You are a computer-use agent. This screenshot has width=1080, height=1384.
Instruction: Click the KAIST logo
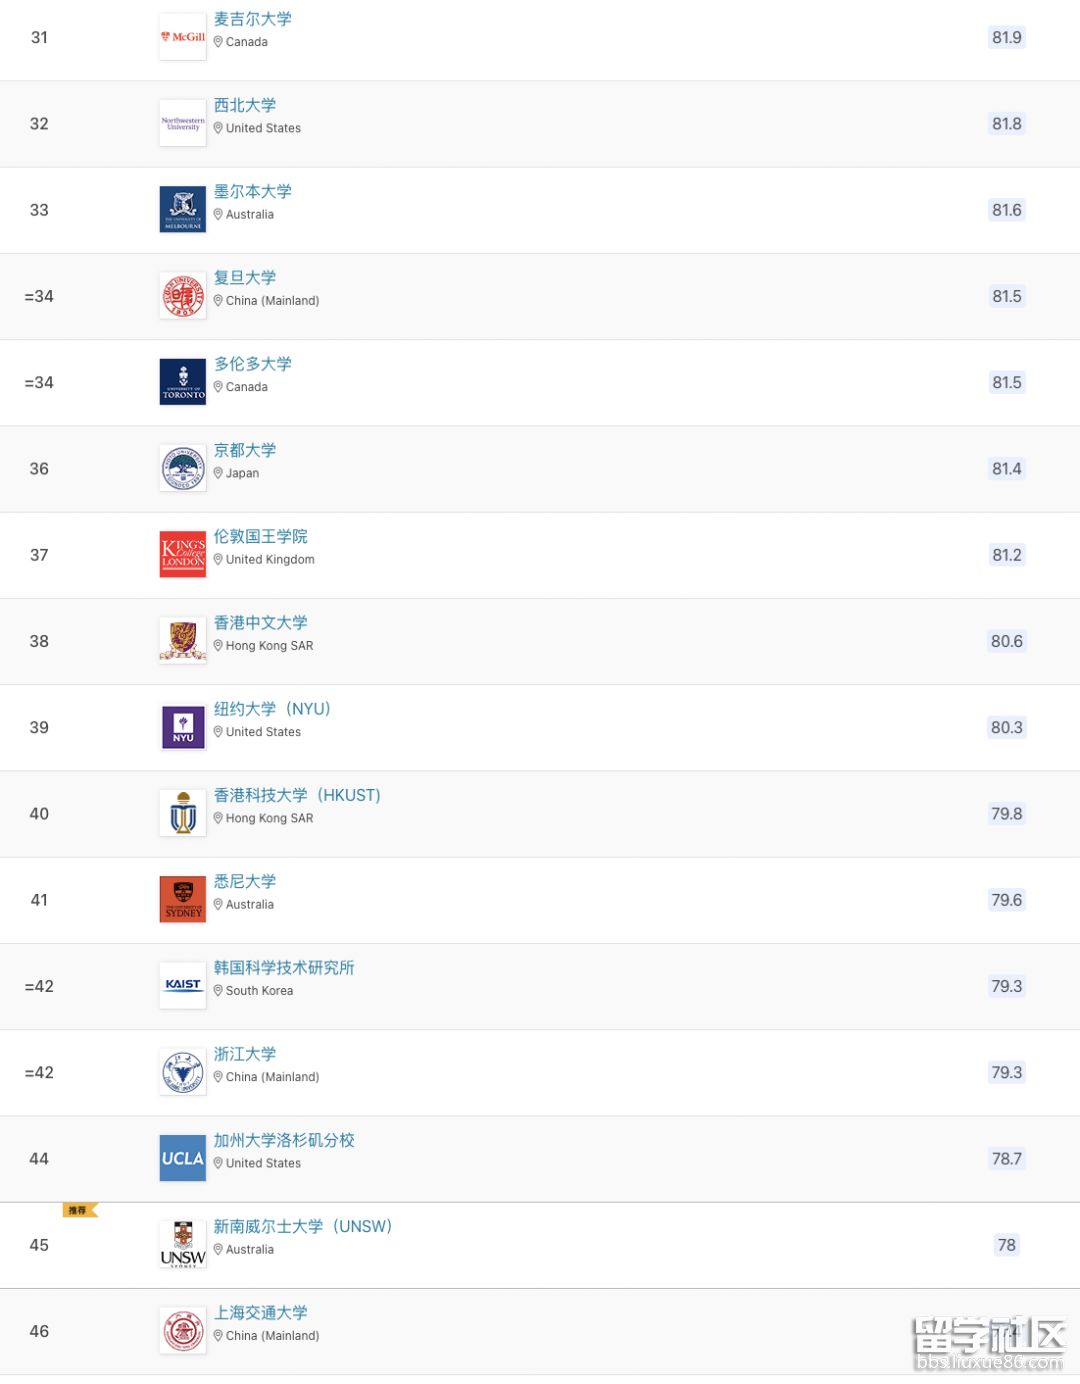click(x=183, y=985)
